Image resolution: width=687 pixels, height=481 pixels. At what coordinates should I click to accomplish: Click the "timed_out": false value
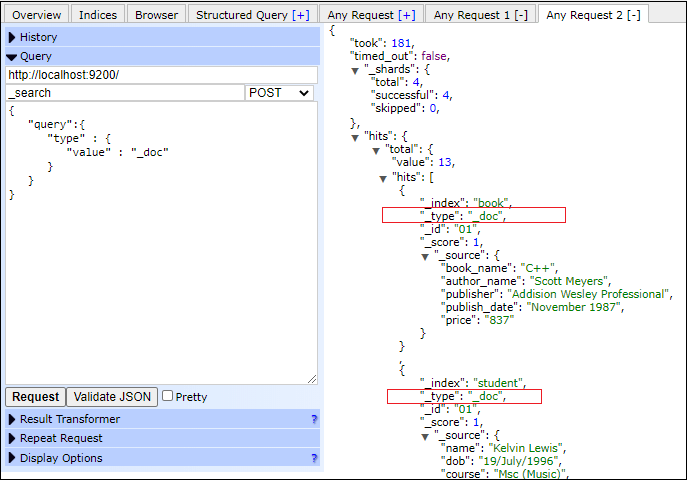(x=434, y=56)
